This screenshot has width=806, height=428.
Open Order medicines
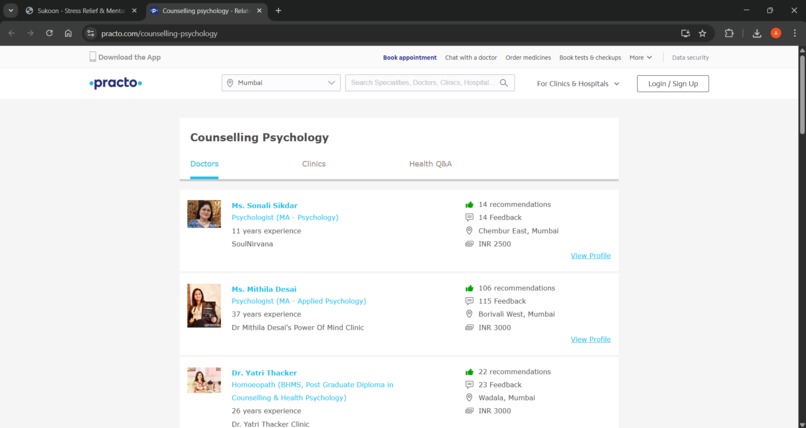[x=528, y=58]
